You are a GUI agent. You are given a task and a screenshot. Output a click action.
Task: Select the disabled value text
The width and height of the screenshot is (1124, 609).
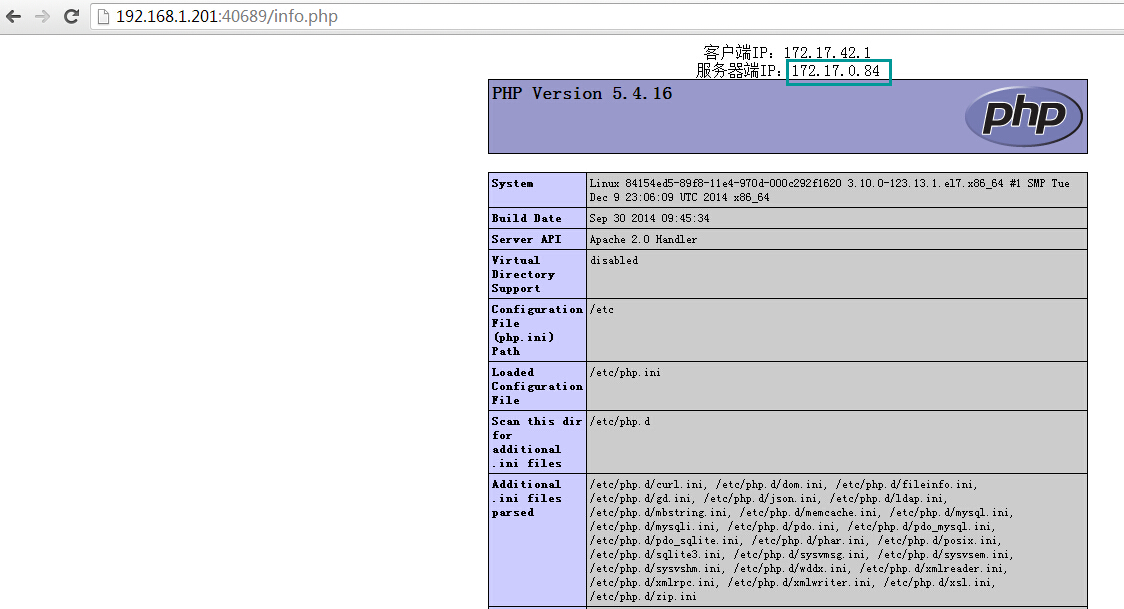coord(613,260)
